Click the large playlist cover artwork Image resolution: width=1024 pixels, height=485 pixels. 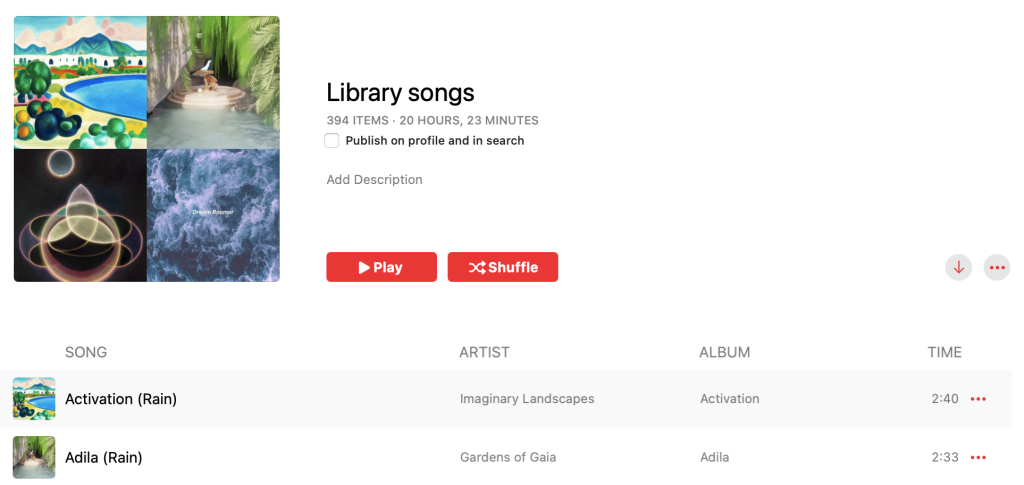(x=147, y=149)
